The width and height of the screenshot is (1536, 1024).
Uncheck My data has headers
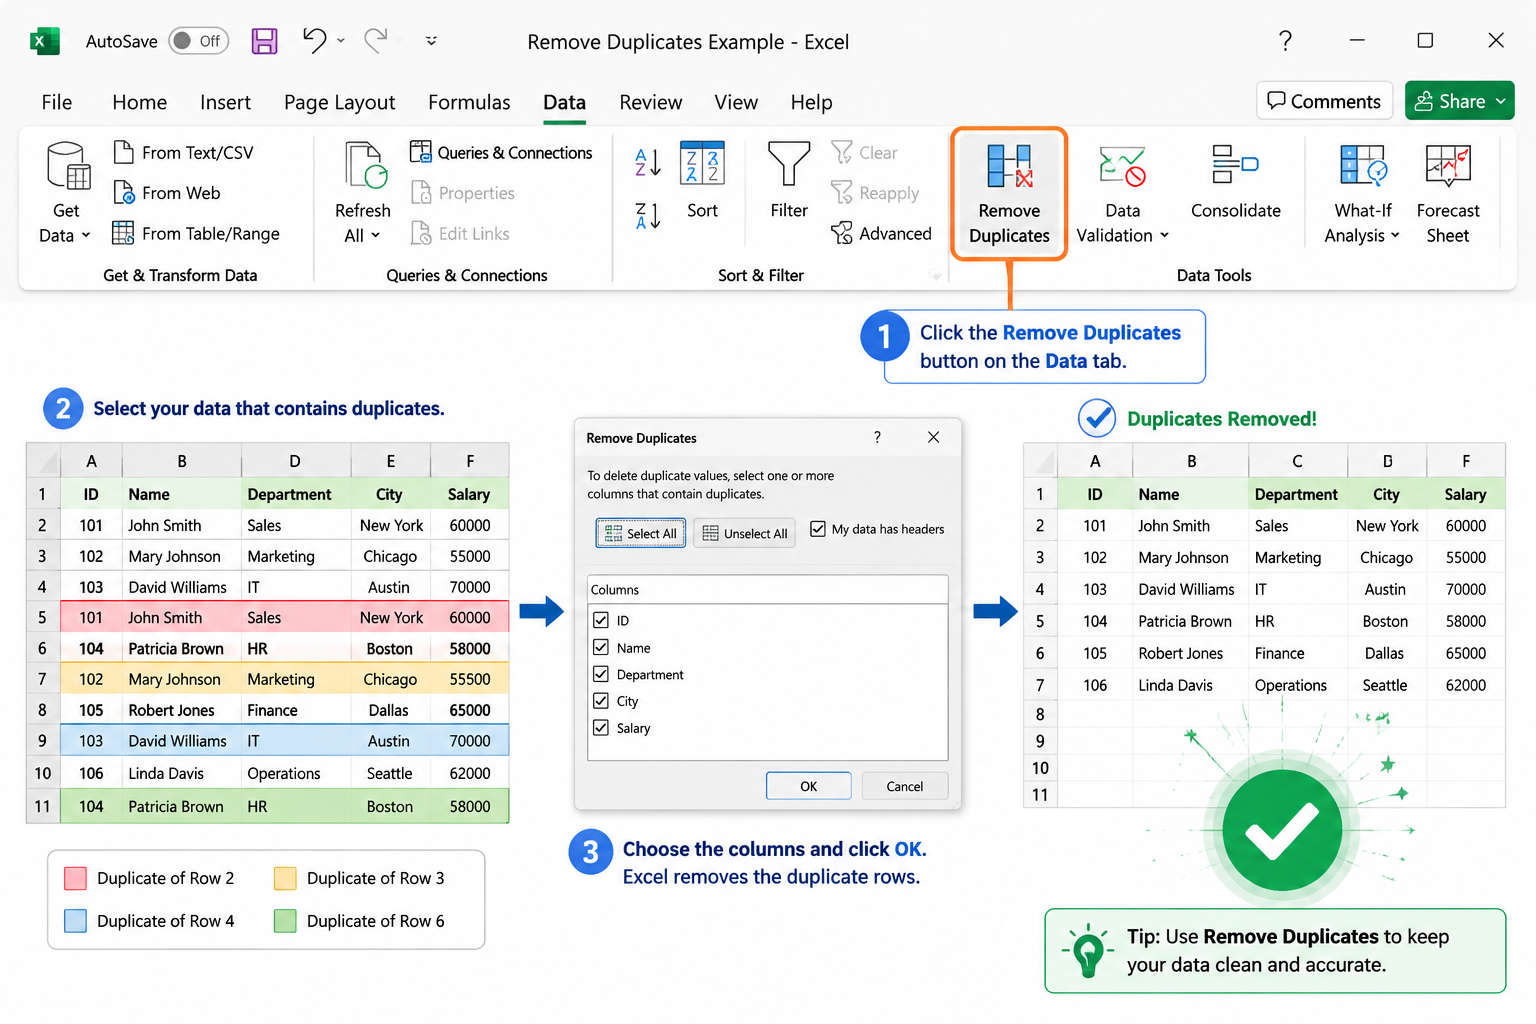tap(818, 529)
